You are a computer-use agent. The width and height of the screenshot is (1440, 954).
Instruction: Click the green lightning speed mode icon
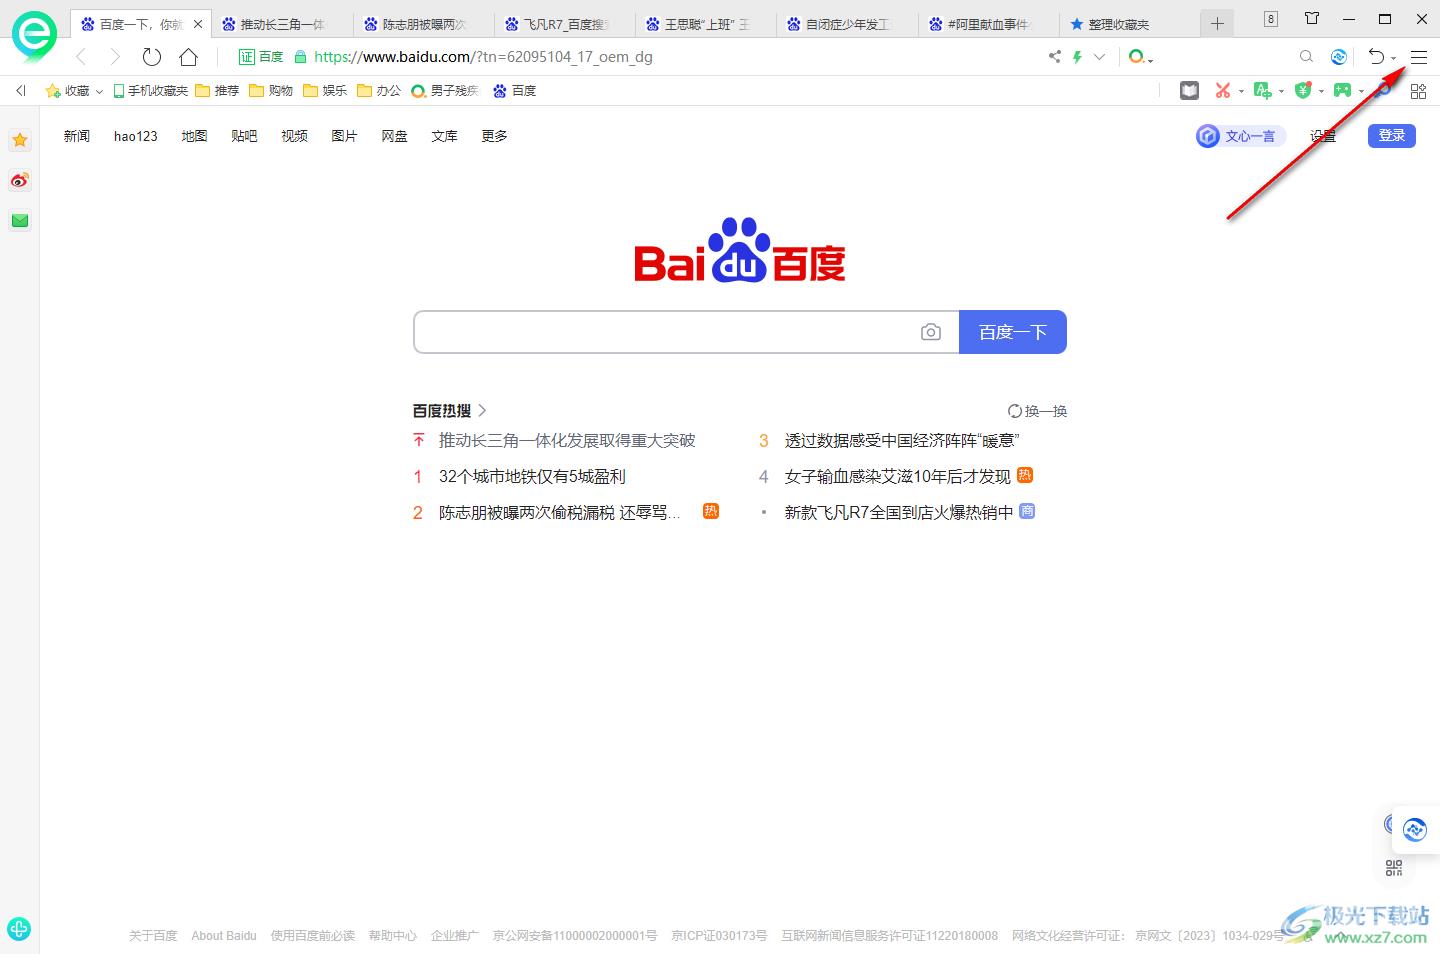(x=1077, y=57)
